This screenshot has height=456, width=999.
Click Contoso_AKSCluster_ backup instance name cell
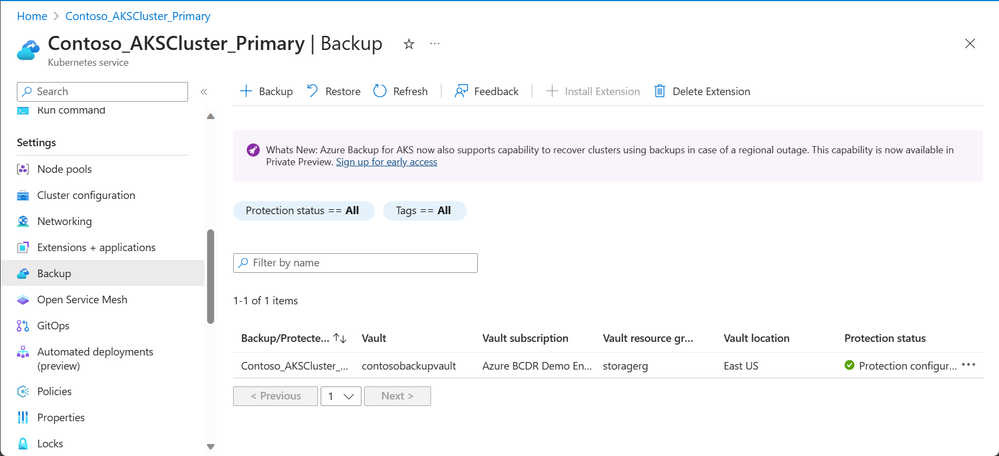point(294,366)
